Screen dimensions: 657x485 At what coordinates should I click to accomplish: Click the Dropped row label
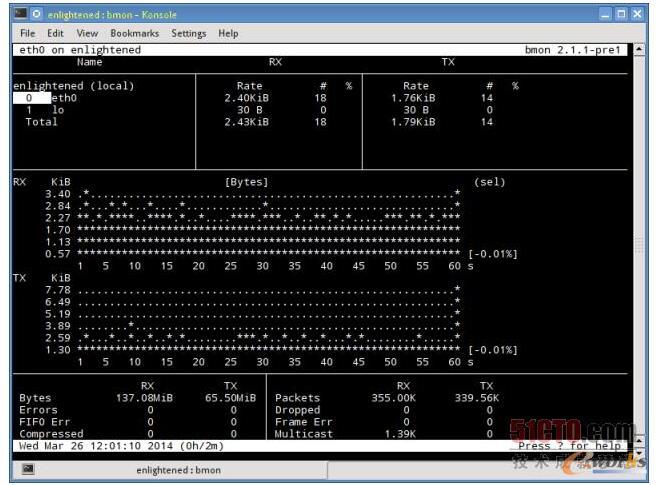click(297, 410)
